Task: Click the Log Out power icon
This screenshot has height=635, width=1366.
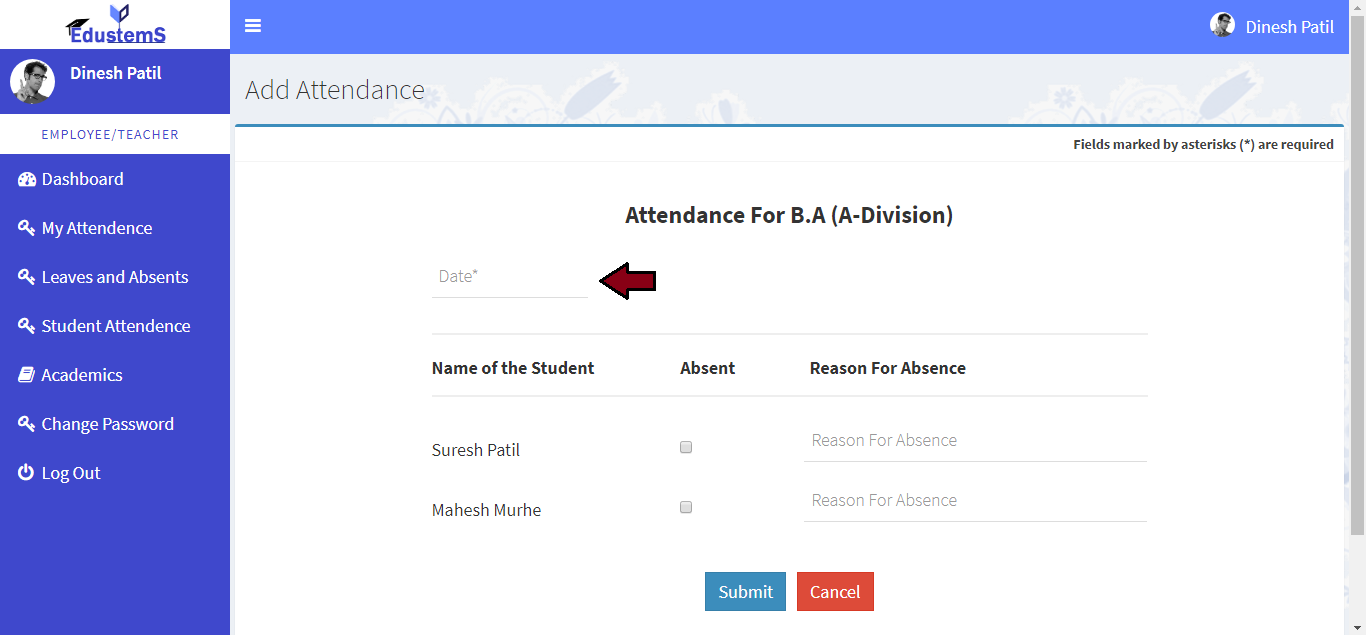Action: (x=27, y=473)
